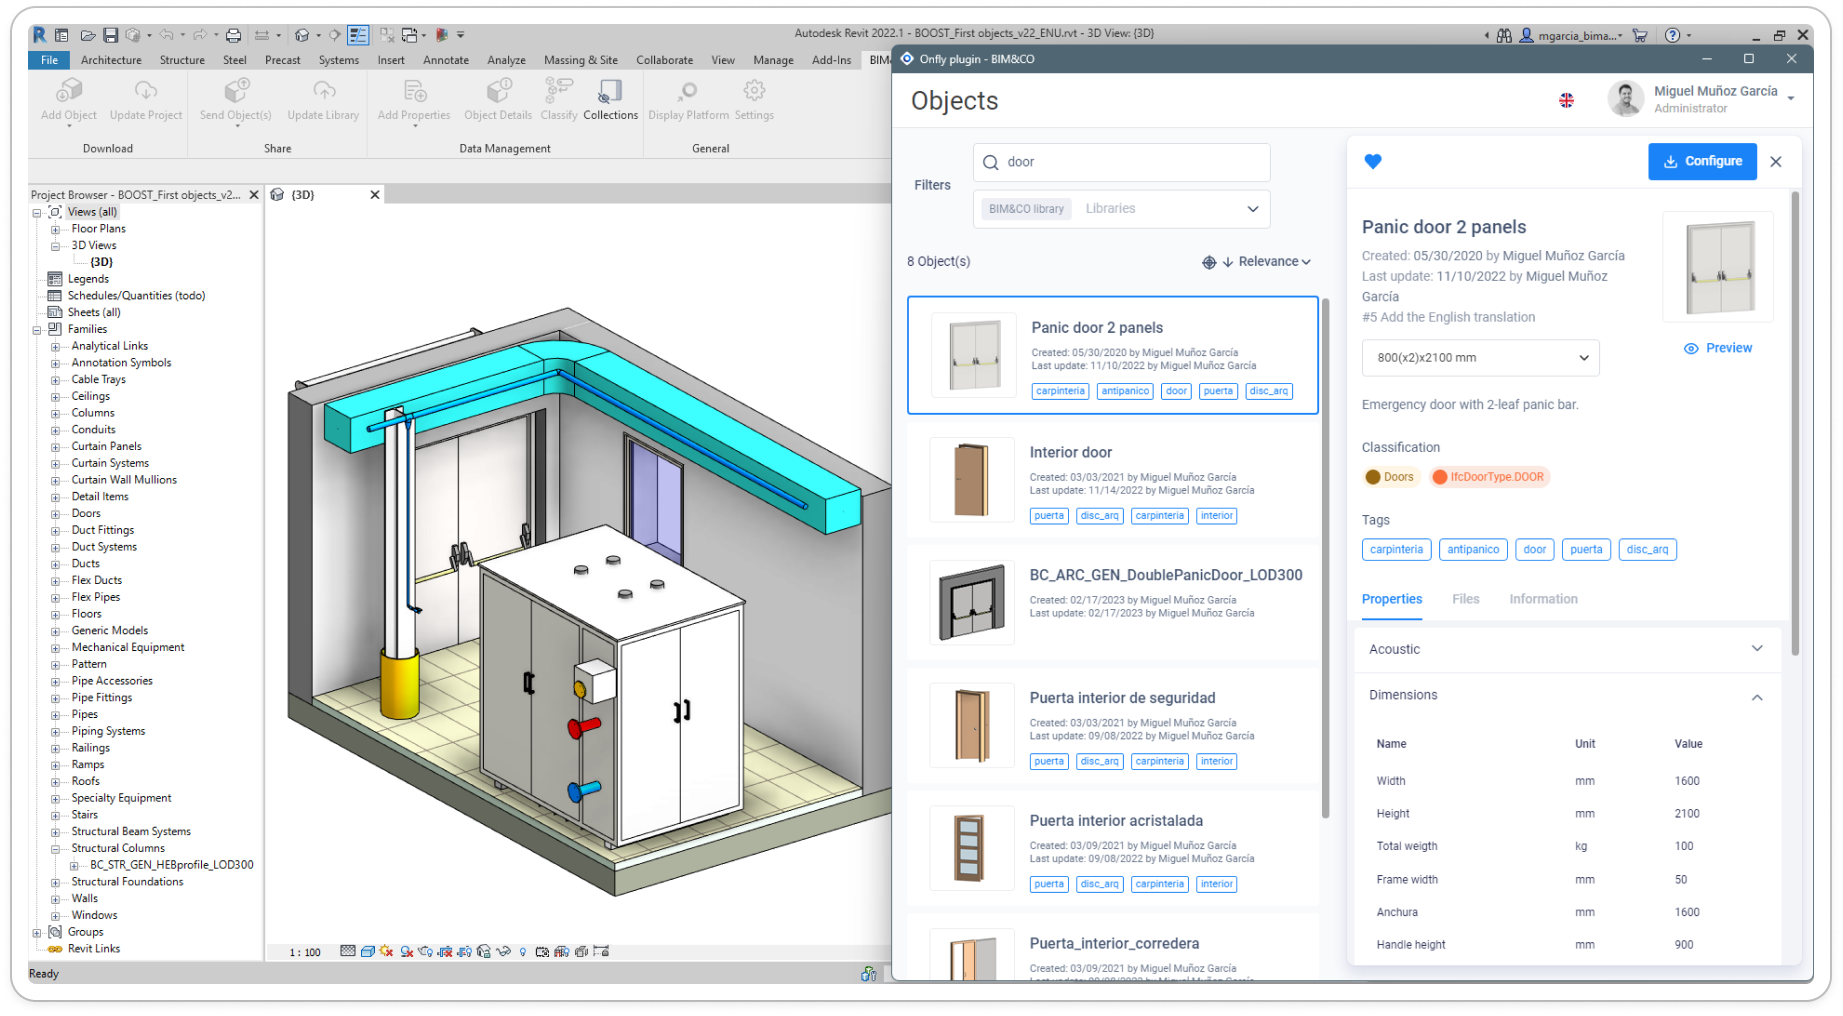Expand the Mechanical Equipment tree node
The height and width of the screenshot is (1016, 1843).
(55, 648)
